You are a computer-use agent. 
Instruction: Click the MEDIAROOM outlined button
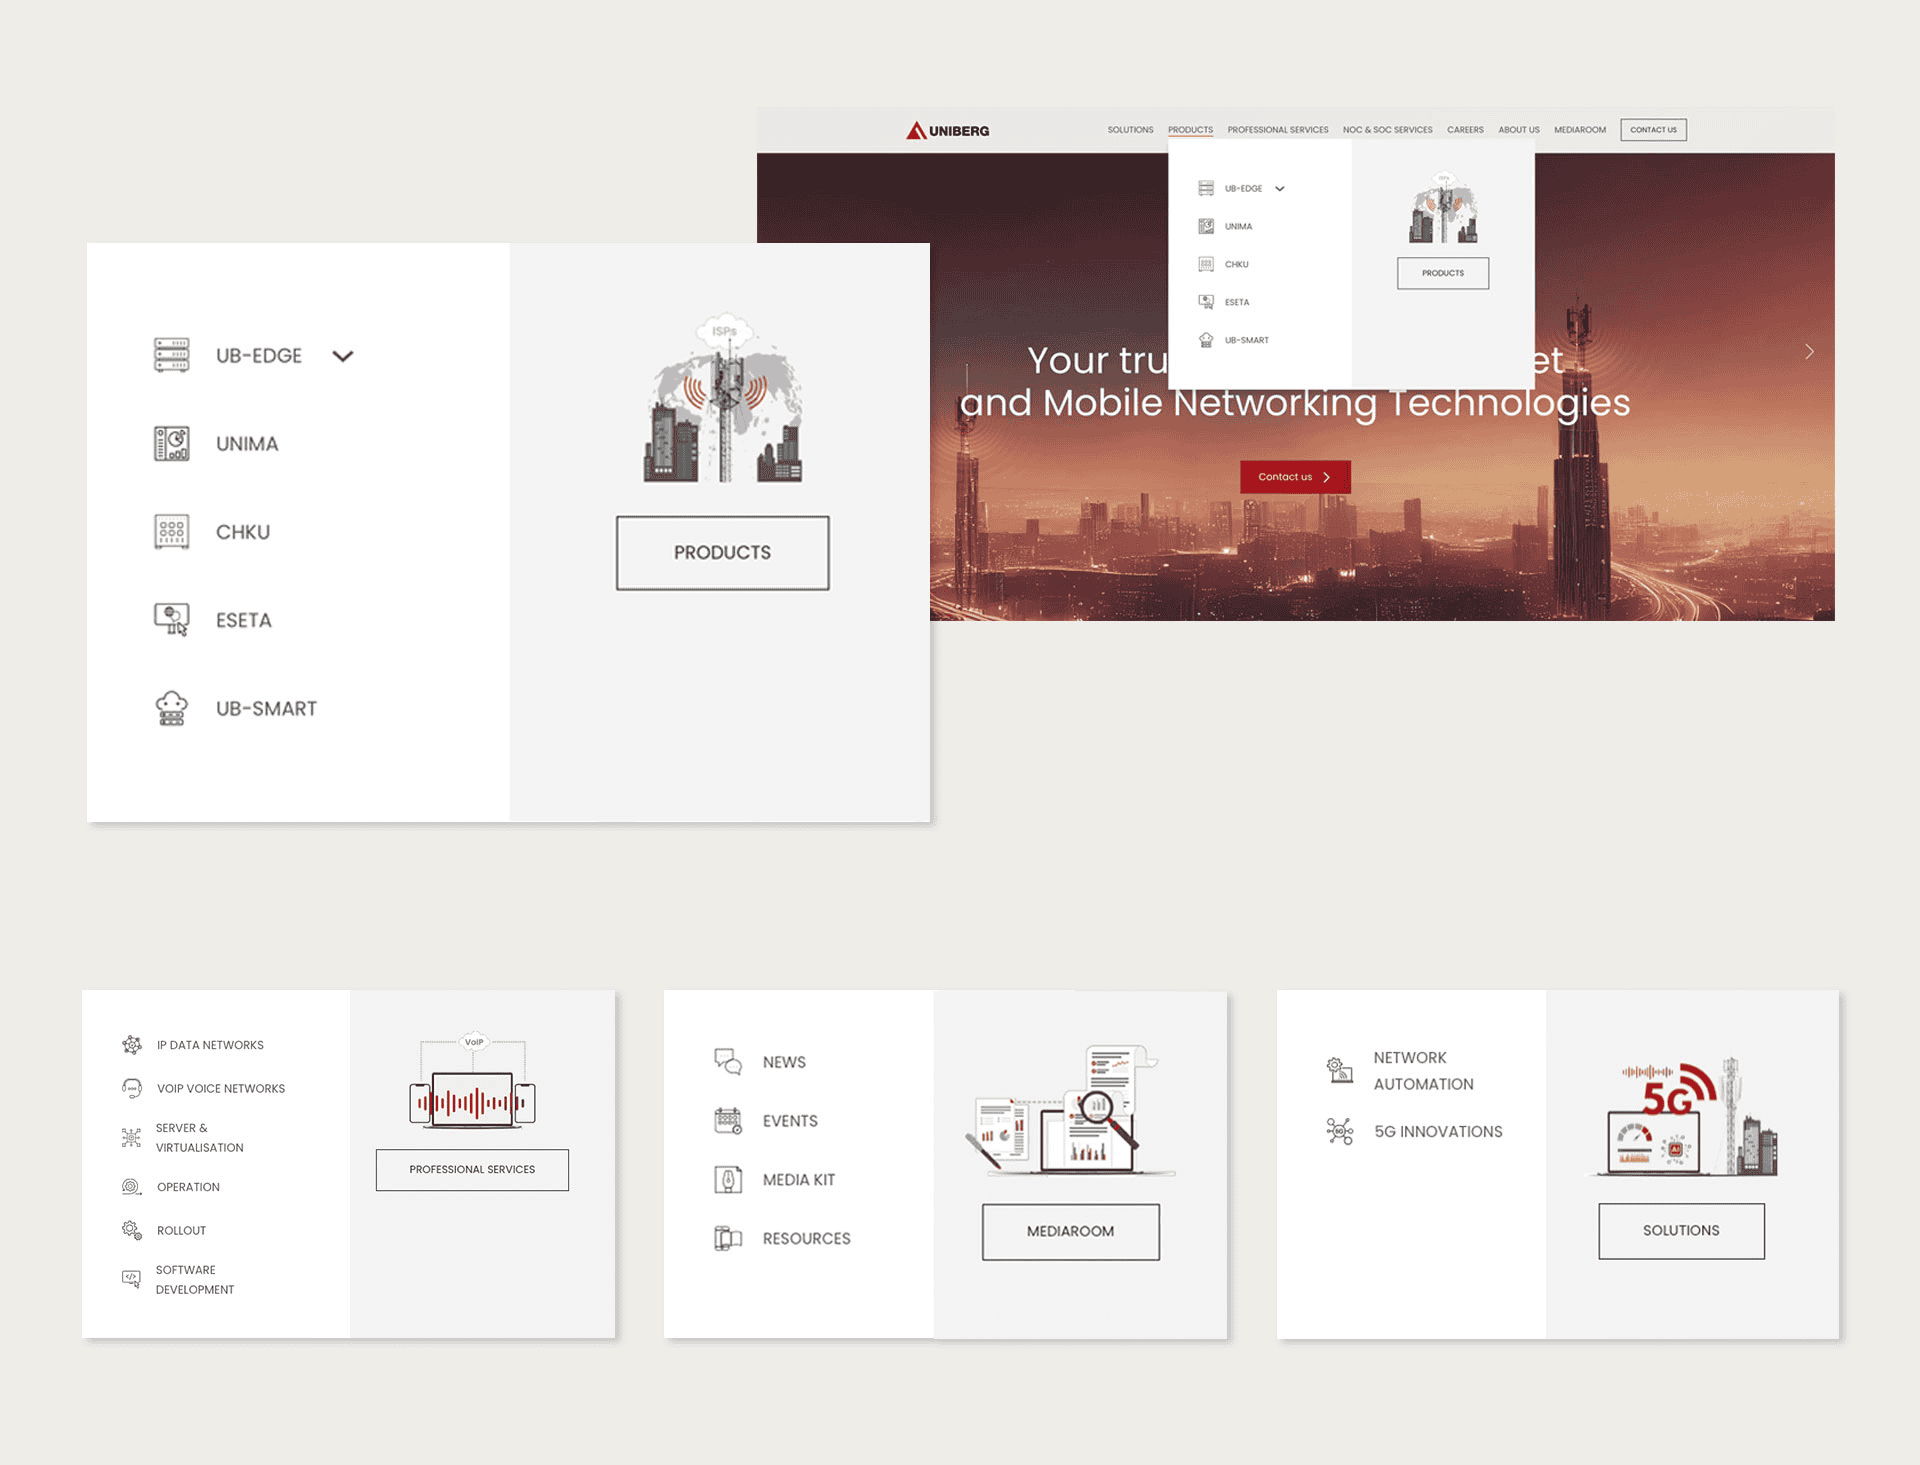[1070, 1231]
